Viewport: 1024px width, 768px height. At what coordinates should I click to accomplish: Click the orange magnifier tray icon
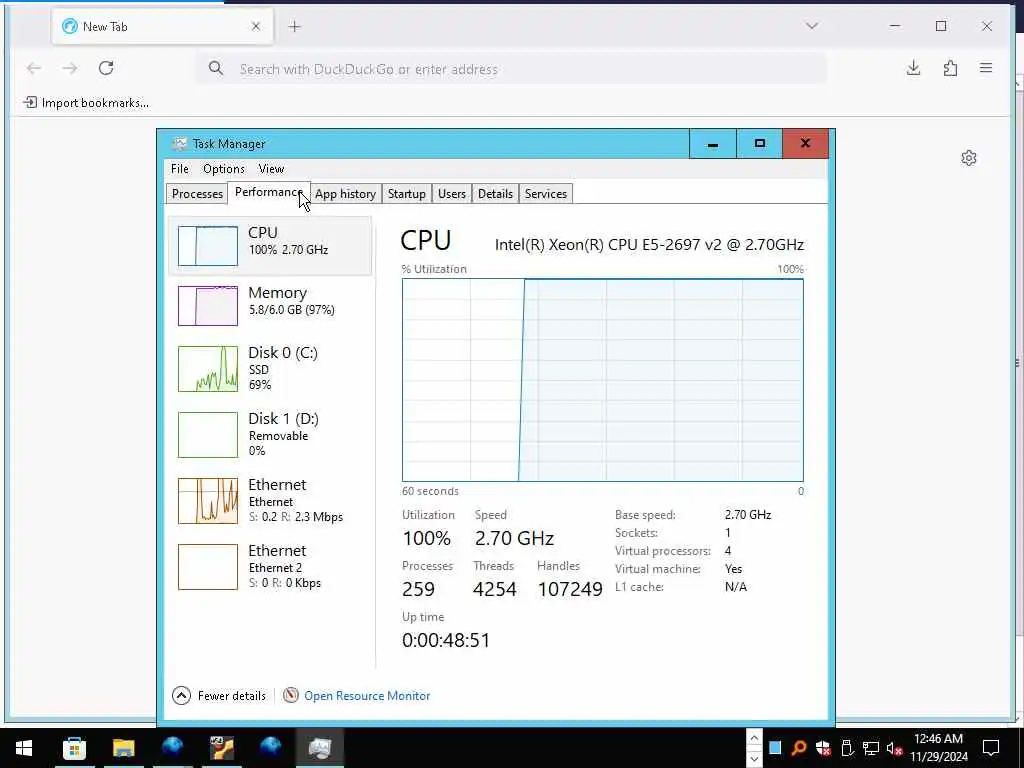pos(799,748)
